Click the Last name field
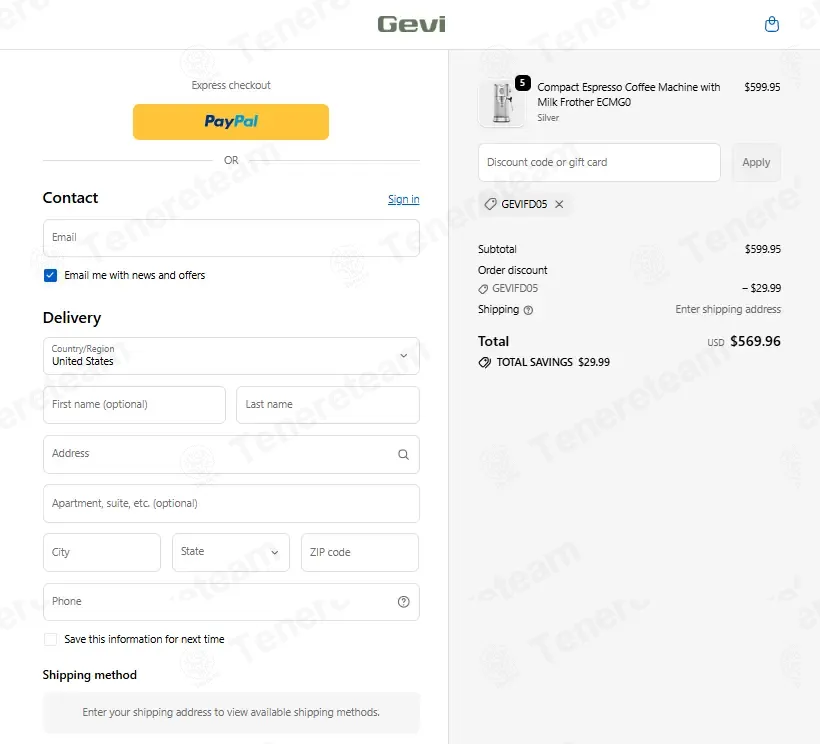The image size is (820, 744). [328, 405]
